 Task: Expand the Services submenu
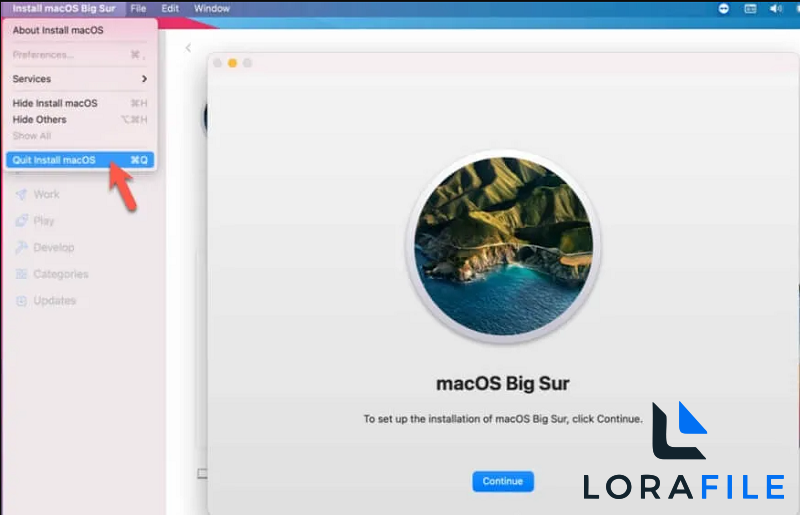tap(80, 79)
